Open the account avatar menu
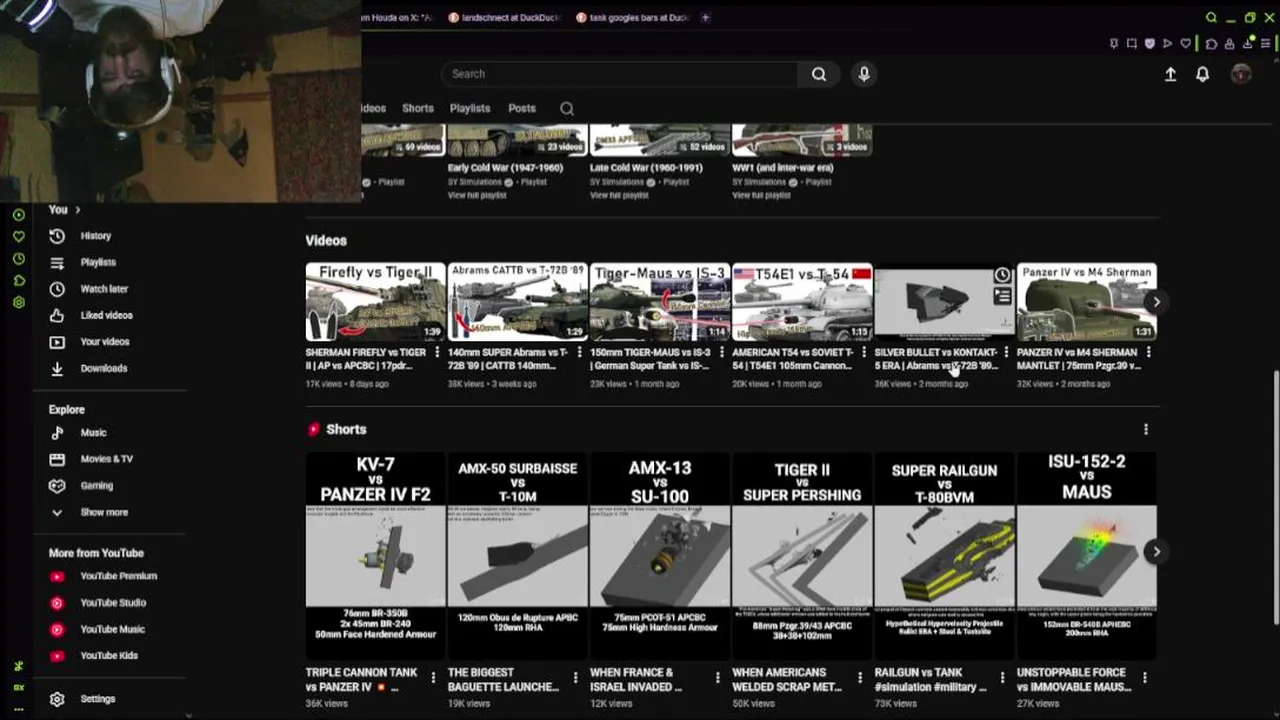Viewport: 1280px width, 720px height. point(1241,74)
